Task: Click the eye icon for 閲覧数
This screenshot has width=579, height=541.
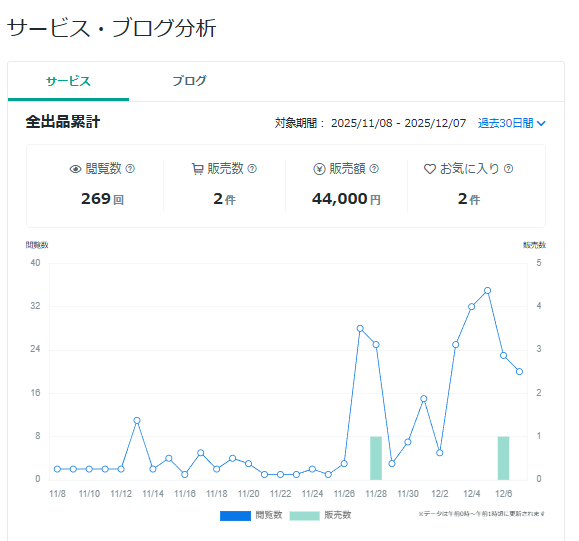Action: click(75, 169)
